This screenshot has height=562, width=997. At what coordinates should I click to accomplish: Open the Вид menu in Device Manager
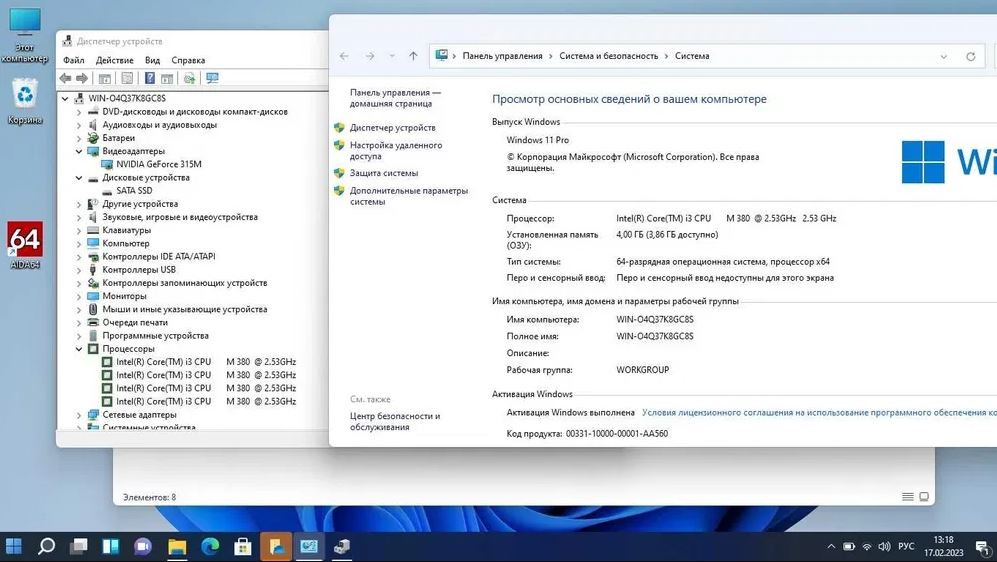pos(152,60)
